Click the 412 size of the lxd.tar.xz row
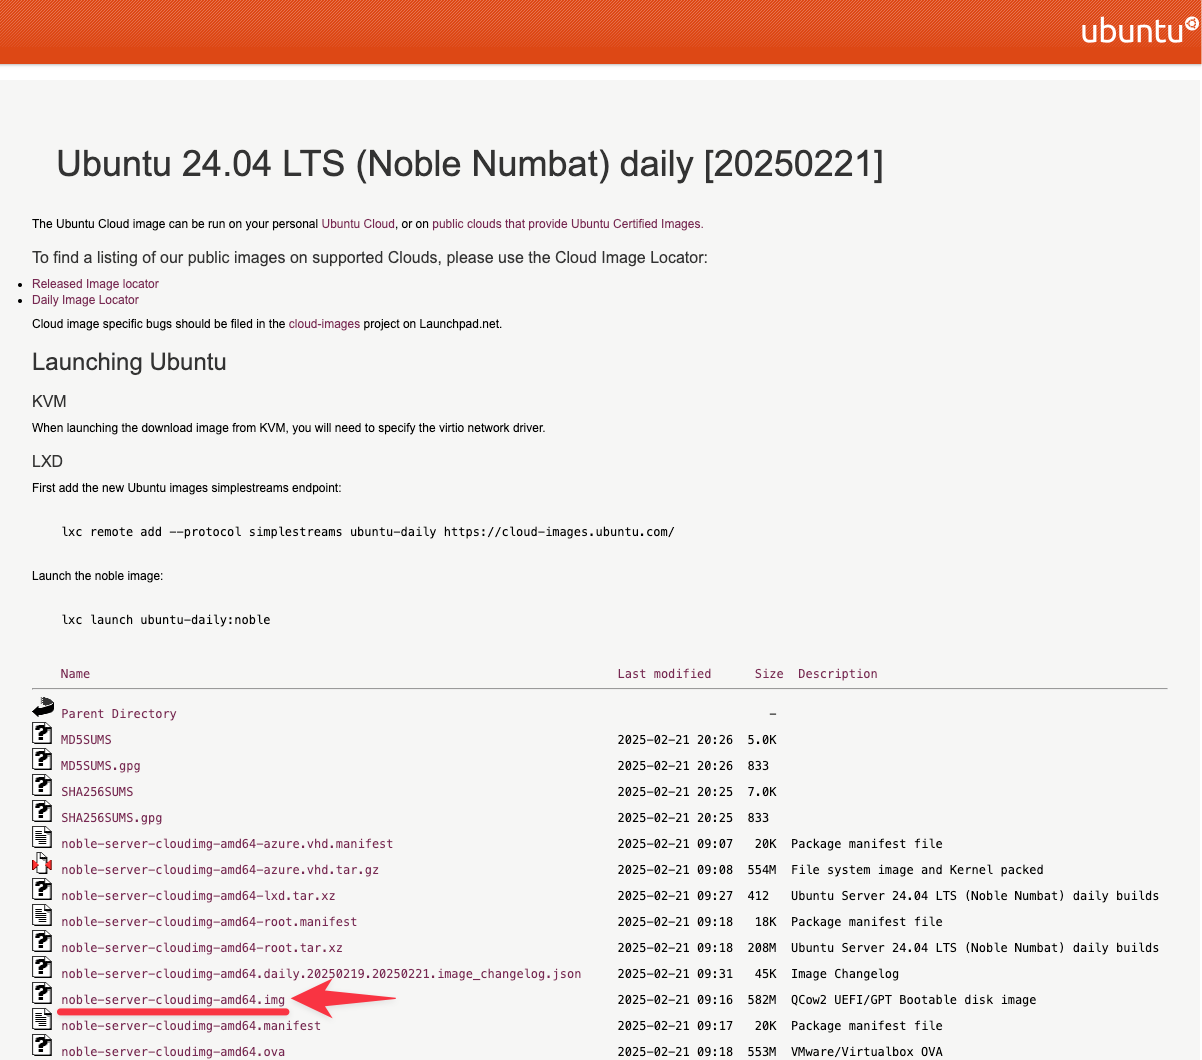 [758, 896]
